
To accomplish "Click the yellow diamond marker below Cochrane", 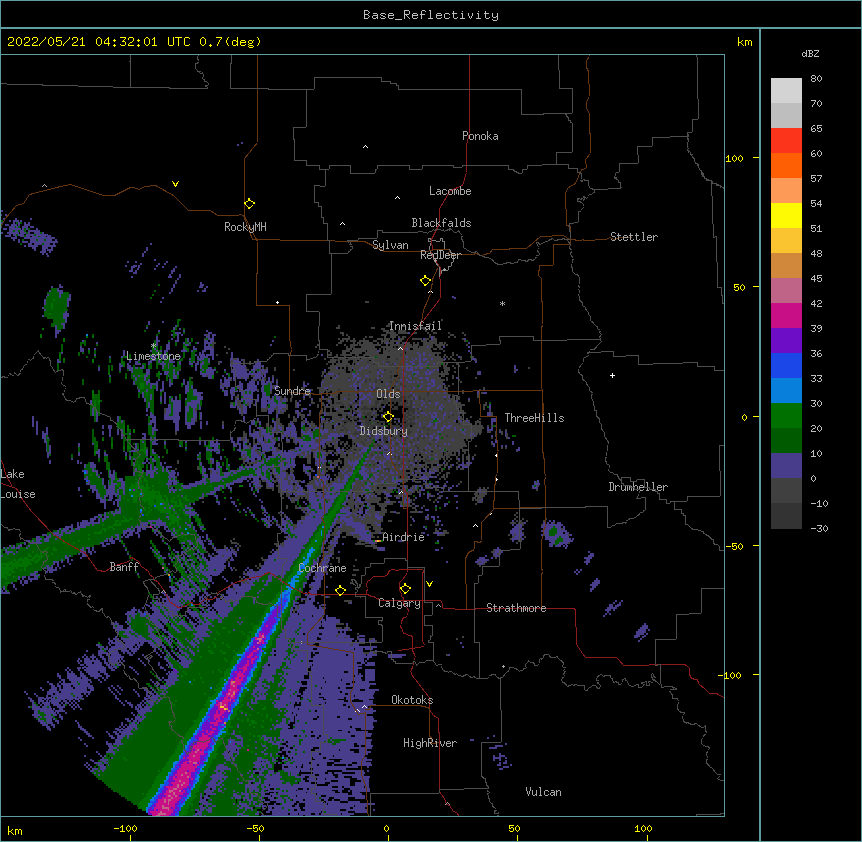I will pyautogui.click(x=340, y=591).
